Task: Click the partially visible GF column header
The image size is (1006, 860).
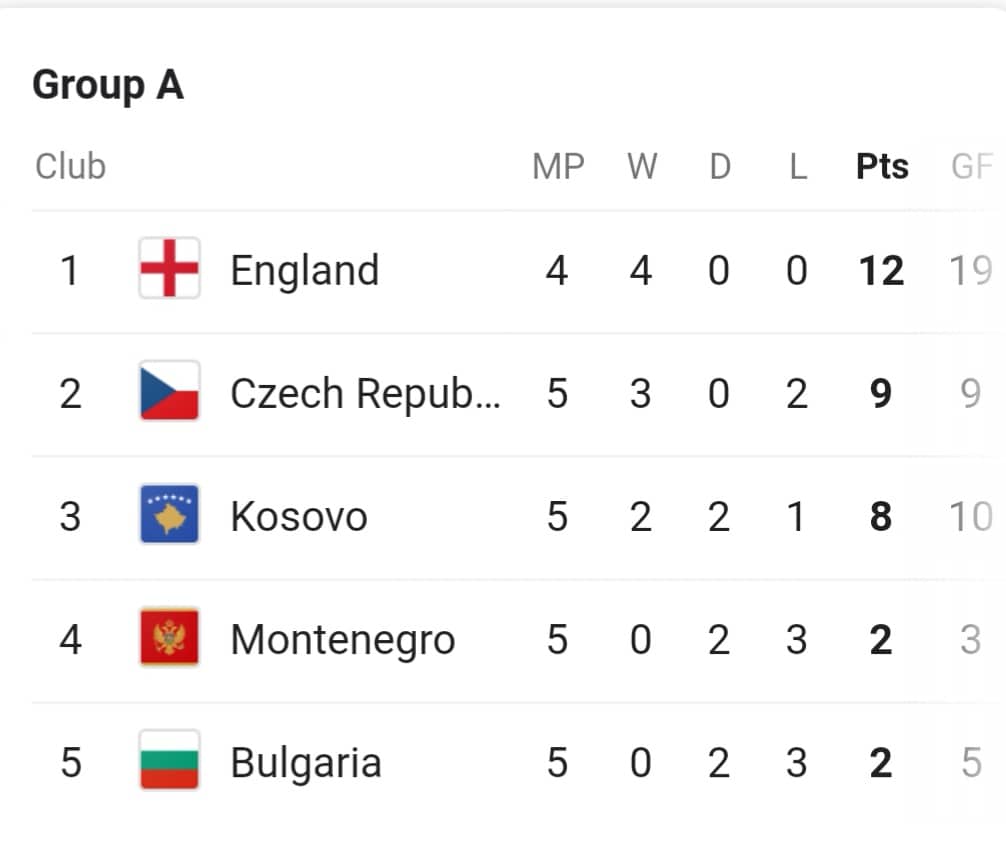Action: 972,167
